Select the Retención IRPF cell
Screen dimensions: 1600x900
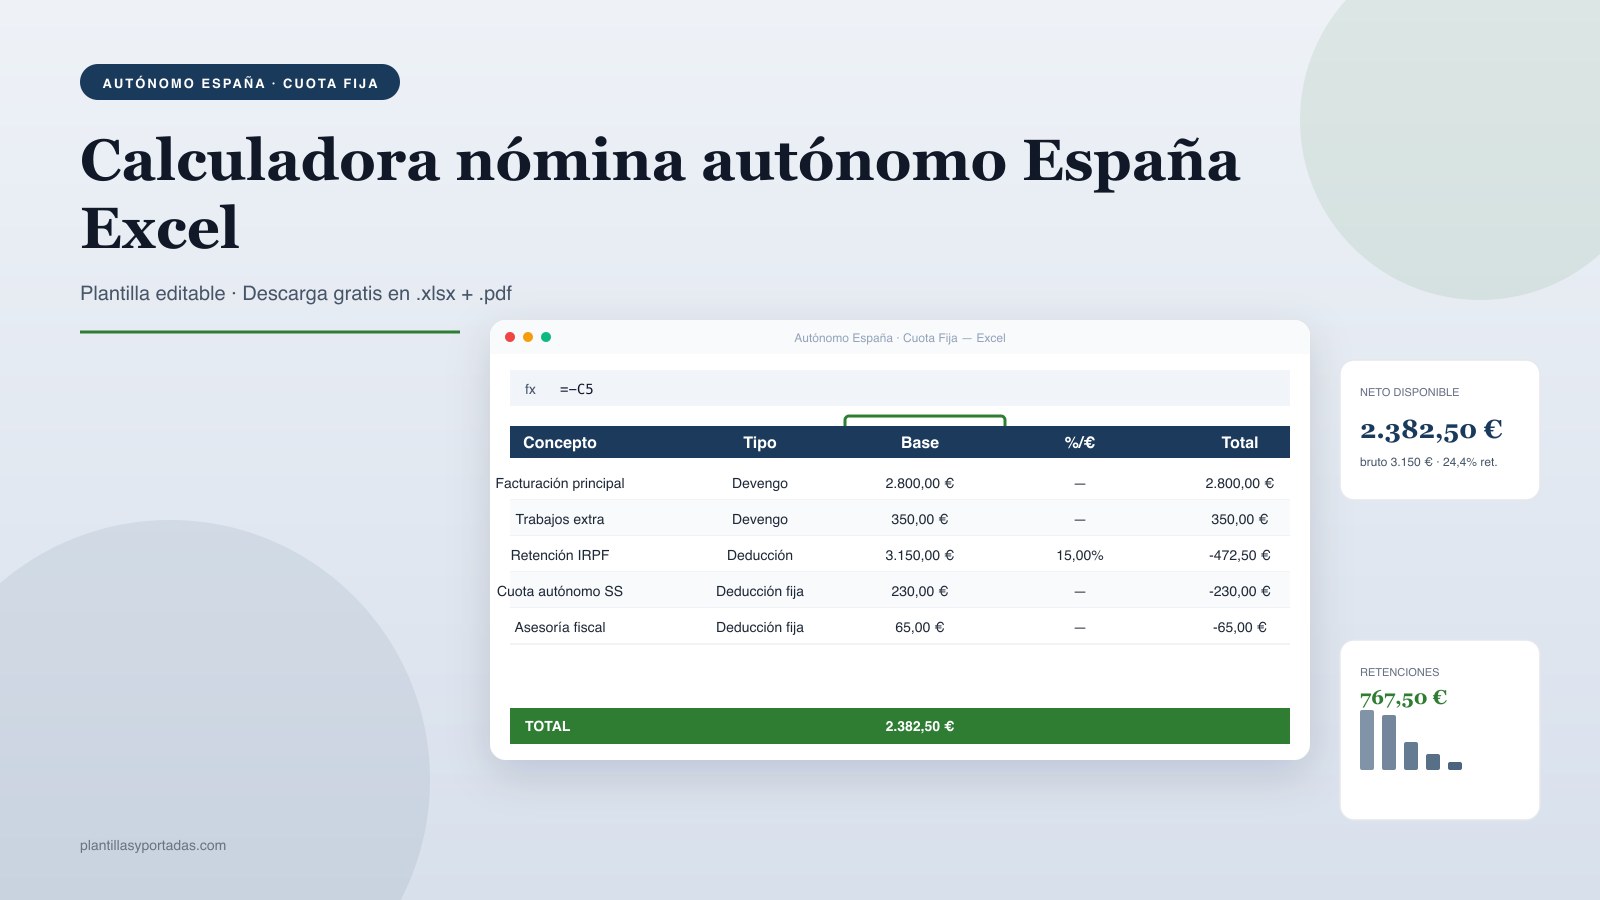[560, 555]
